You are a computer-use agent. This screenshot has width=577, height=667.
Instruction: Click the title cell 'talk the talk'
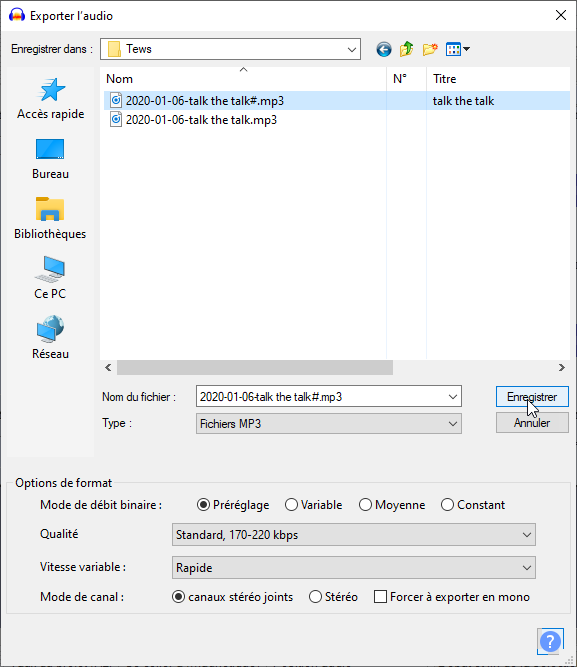(x=463, y=101)
